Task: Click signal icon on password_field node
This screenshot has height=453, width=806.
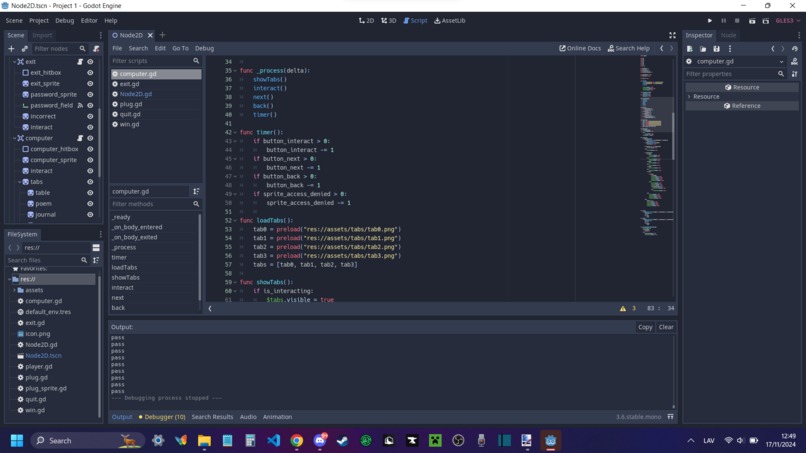Action: (x=80, y=105)
